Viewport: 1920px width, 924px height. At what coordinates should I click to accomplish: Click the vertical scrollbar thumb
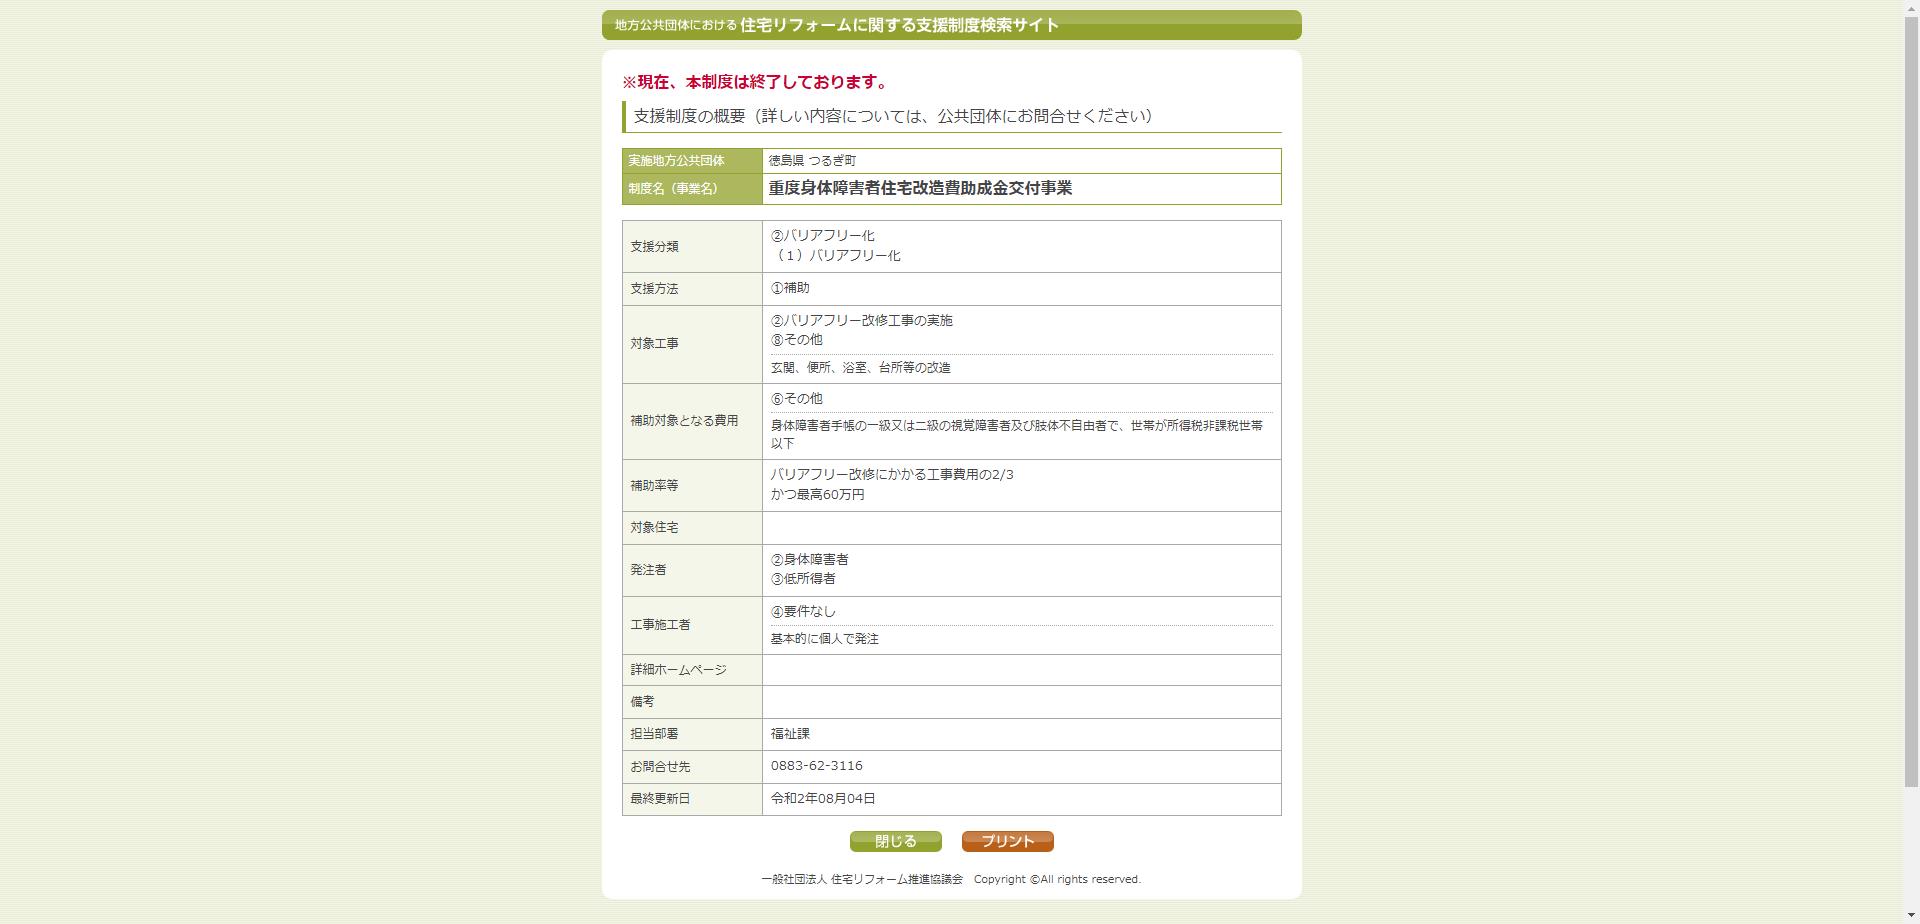point(1911,400)
